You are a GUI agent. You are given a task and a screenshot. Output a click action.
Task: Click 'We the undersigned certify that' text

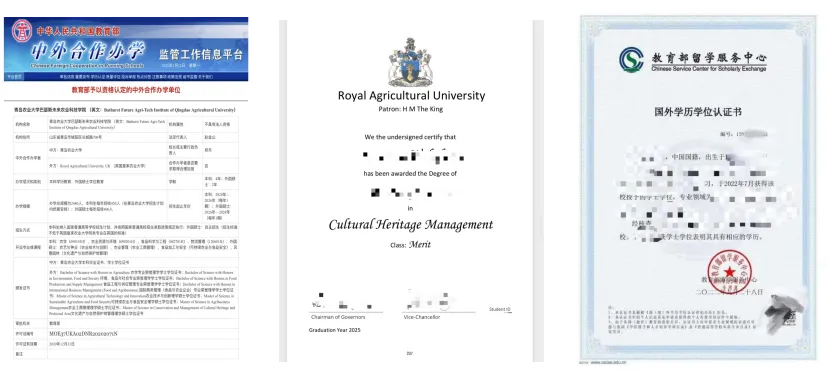click(x=410, y=137)
